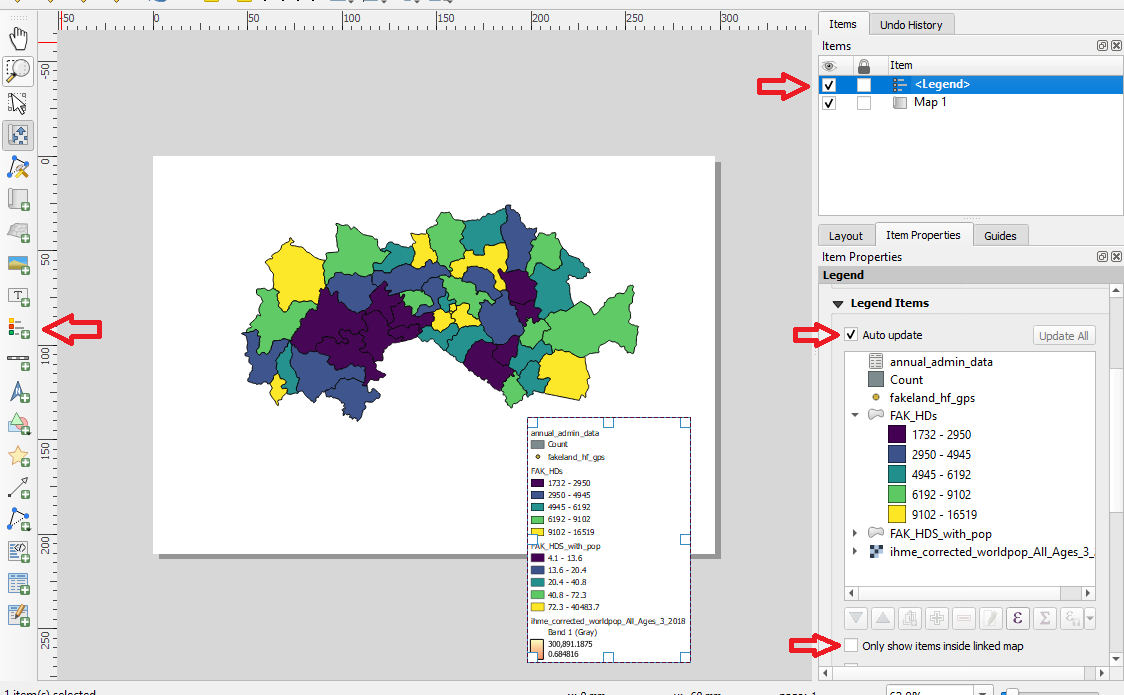The width and height of the screenshot is (1124, 695).
Task: Click the choropleth map on the canvas
Action: click(x=439, y=312)
